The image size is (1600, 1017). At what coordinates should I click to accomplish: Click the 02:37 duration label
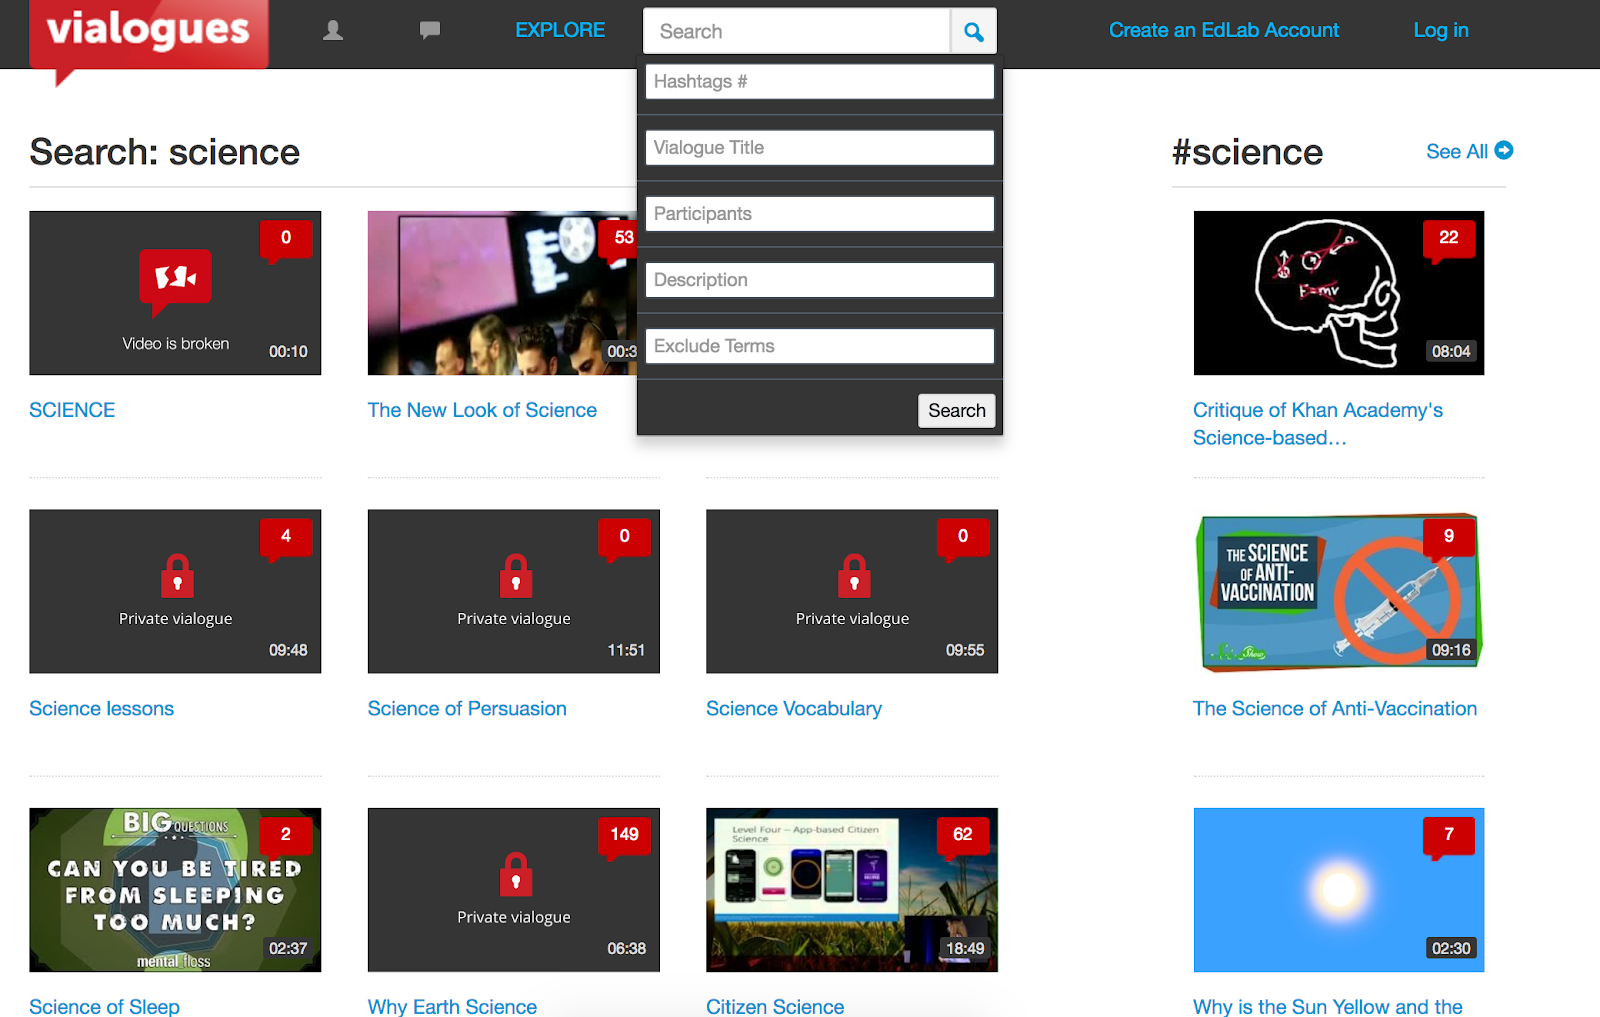click(288, 948)
